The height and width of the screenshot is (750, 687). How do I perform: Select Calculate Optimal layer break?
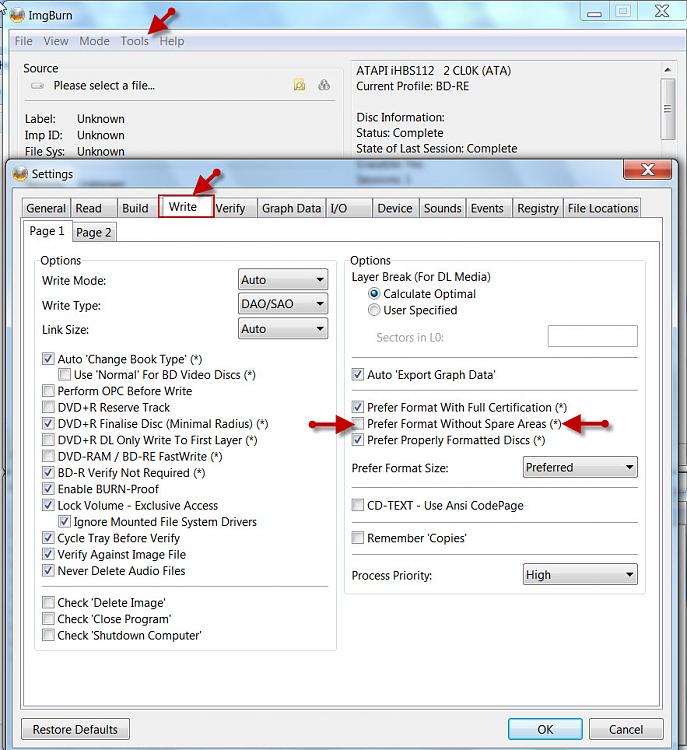tap(374, 293)
